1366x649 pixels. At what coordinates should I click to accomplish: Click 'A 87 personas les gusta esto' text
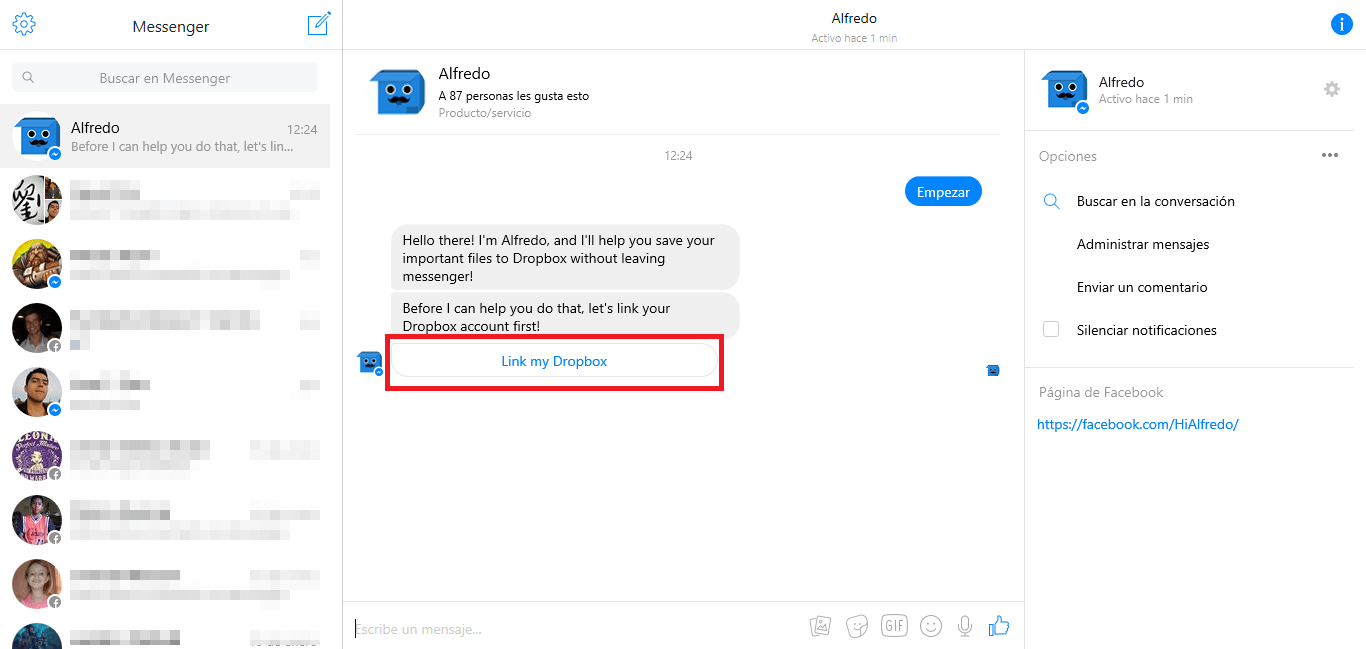point(514,96)
